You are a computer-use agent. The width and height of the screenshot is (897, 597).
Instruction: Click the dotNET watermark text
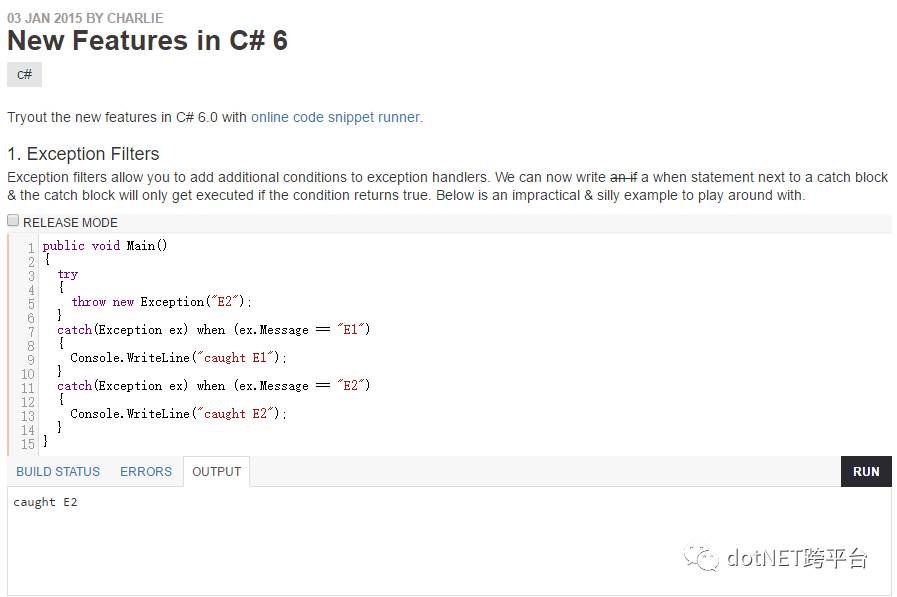point(797,558)
